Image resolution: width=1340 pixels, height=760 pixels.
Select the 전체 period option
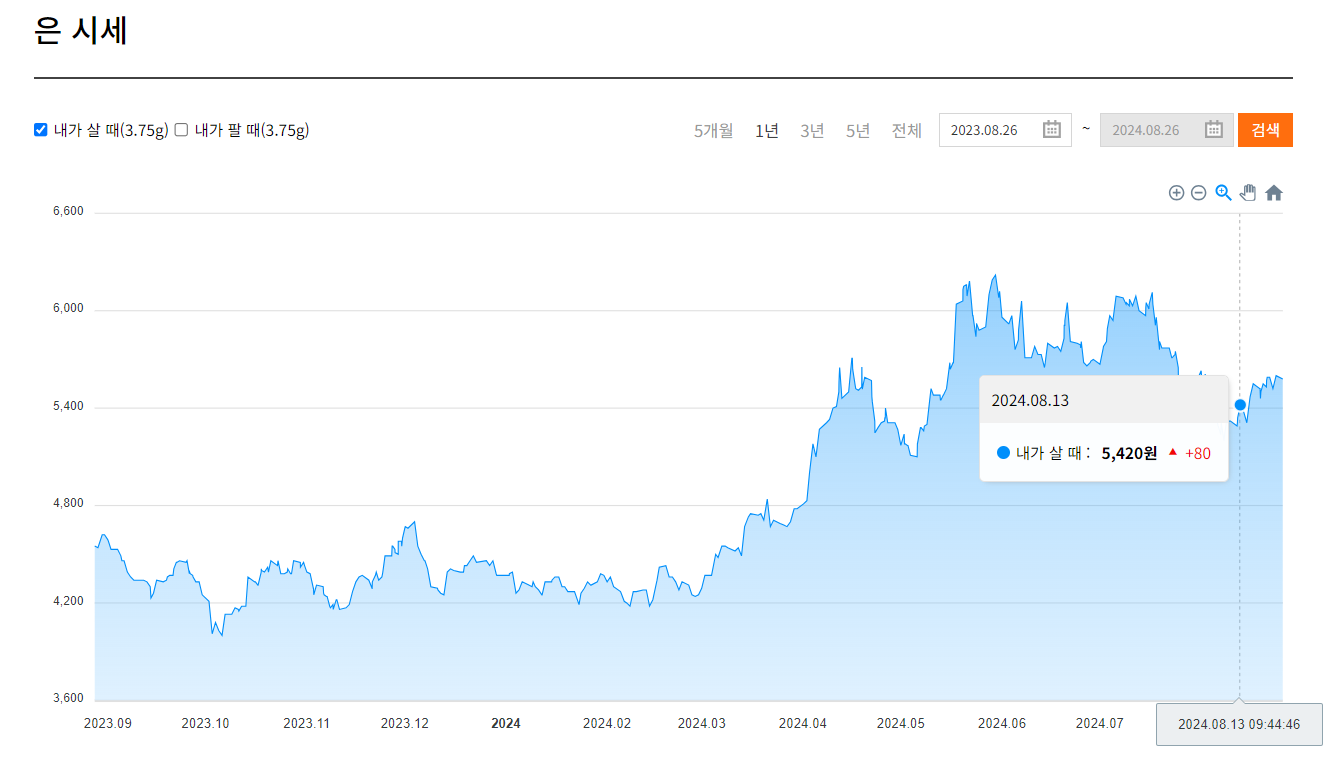pos(907,130)
